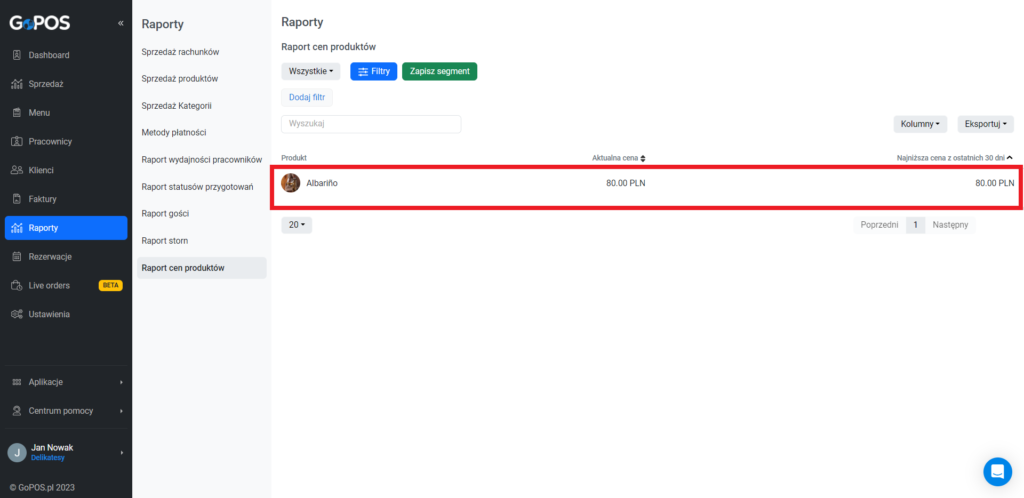The image size is (1024, 498).
Task: Expand the Wszystkie segment dropdown
Action: [x=311, y=71]
